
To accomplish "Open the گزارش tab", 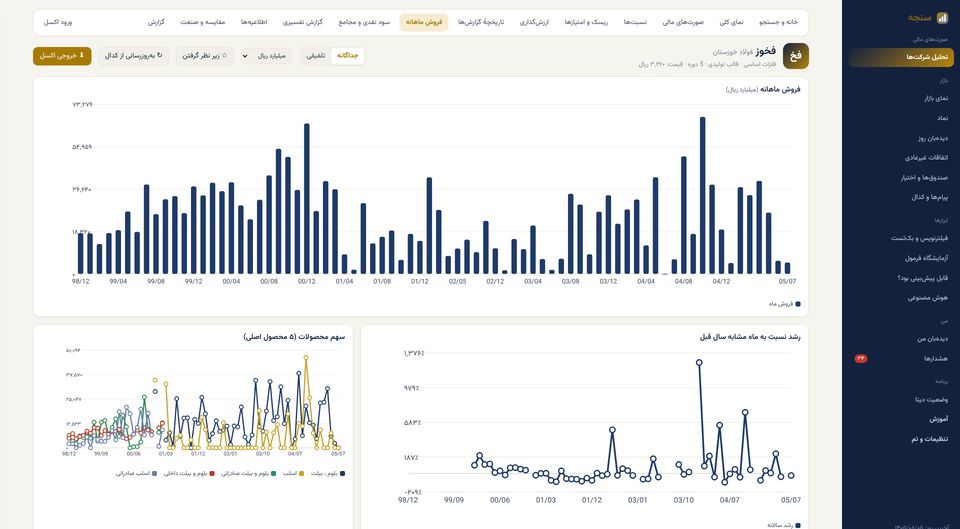I will pos(156,22).
